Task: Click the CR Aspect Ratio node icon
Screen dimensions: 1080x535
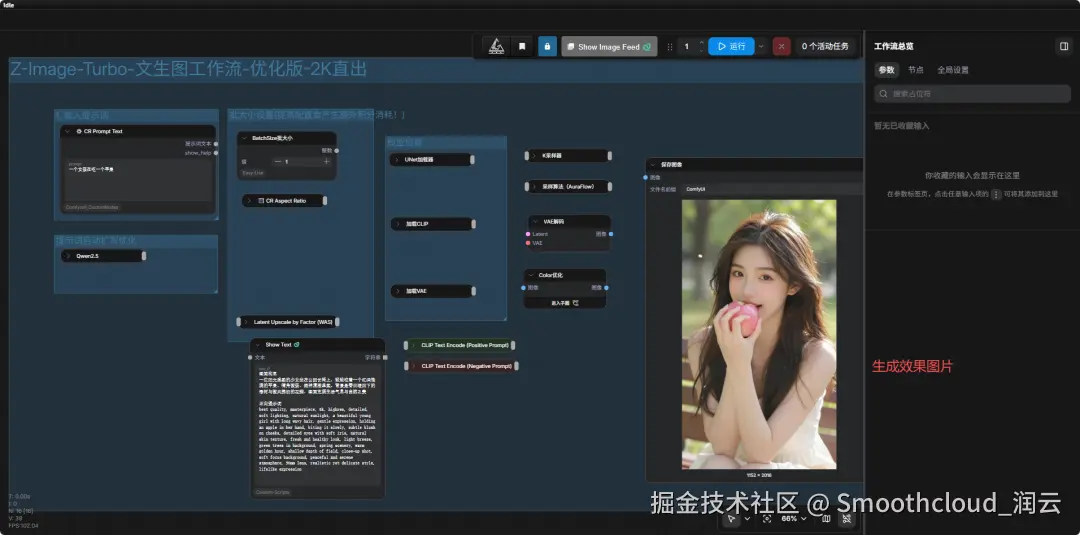Action: point(260,200)
